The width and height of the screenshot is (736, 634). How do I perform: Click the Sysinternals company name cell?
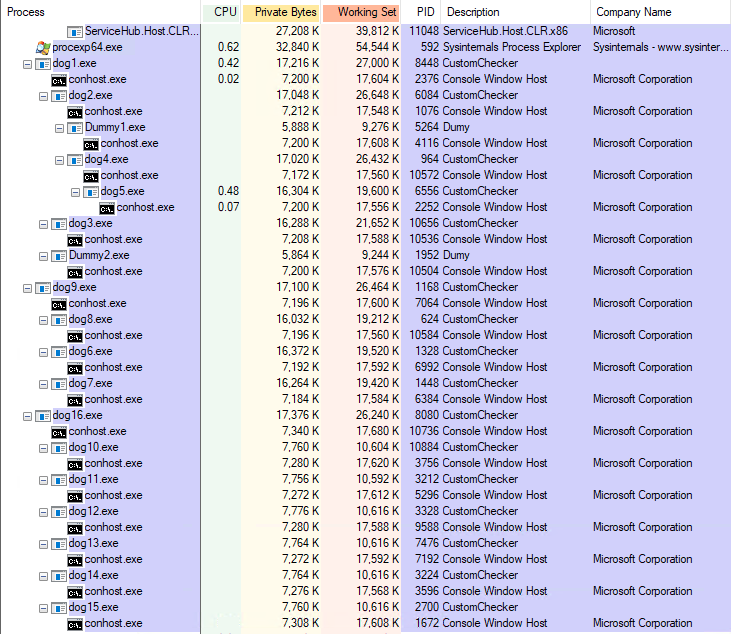click(660, 47)
